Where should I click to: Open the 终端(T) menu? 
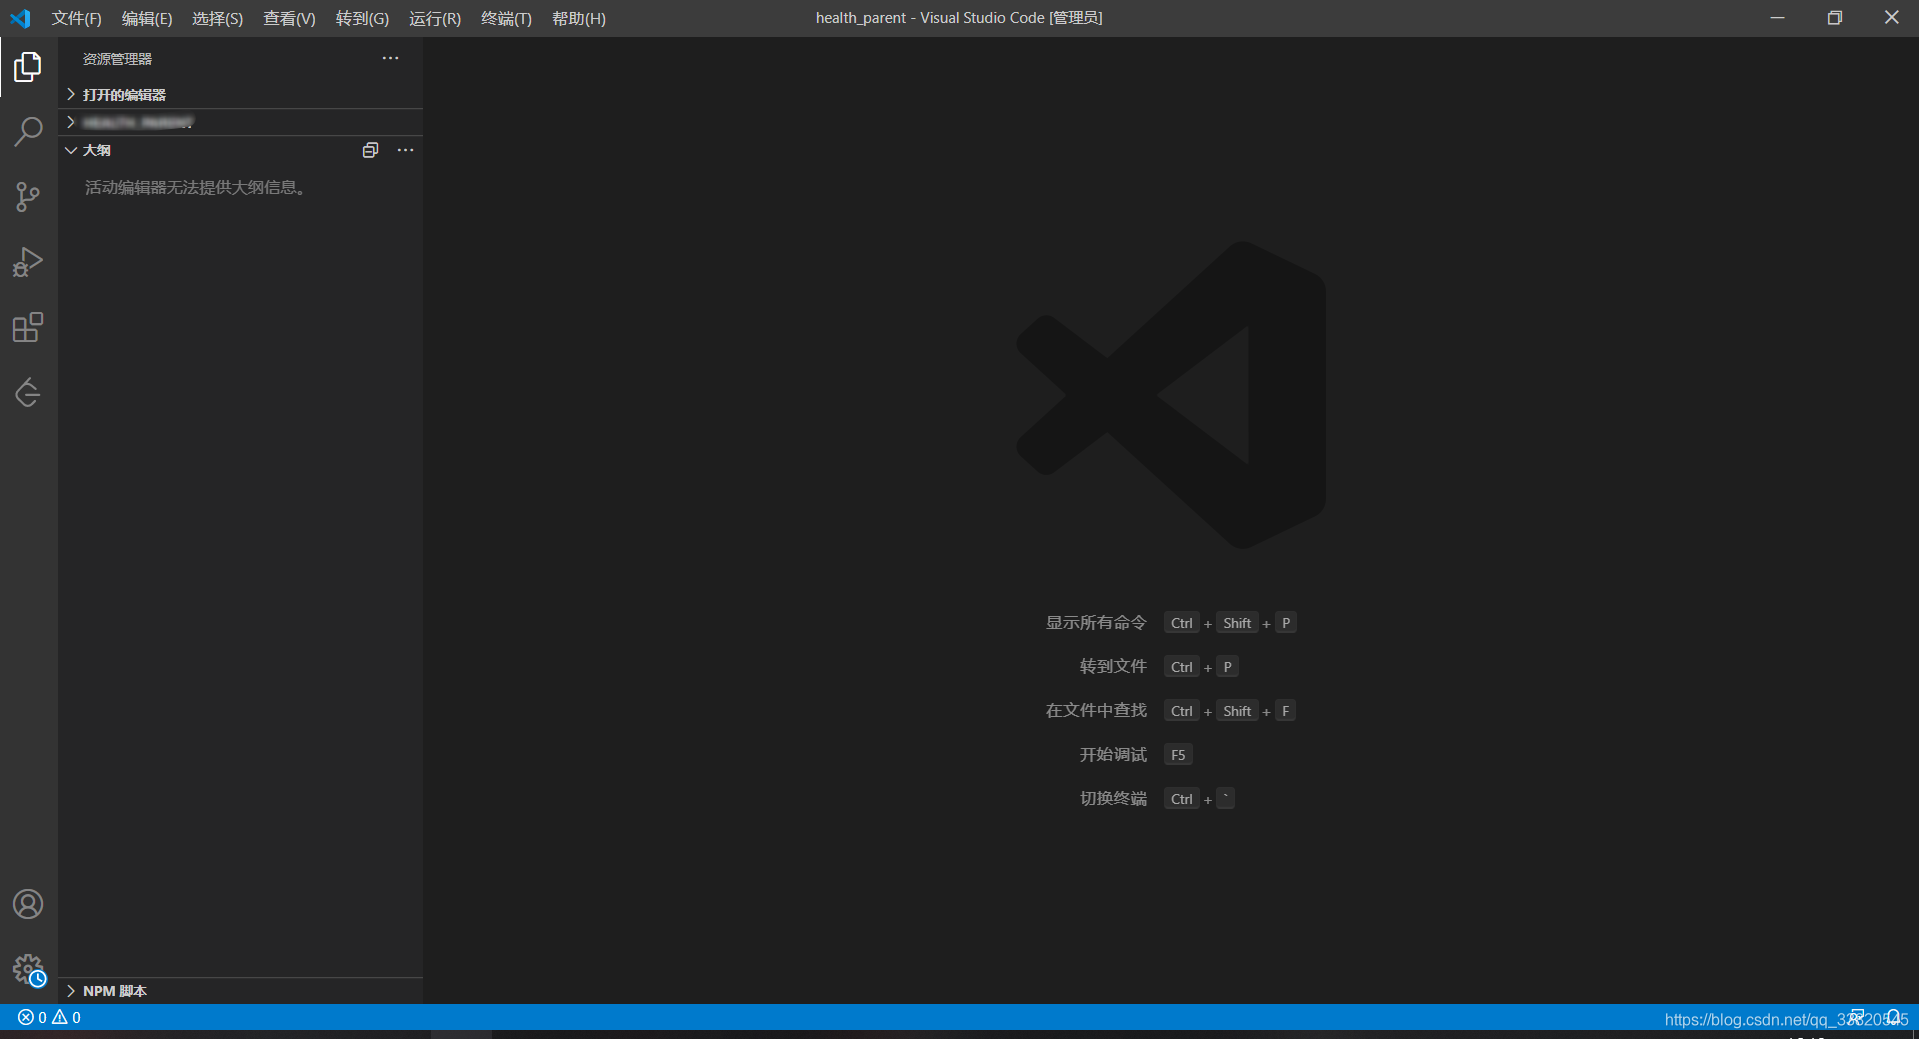[506, 18]
